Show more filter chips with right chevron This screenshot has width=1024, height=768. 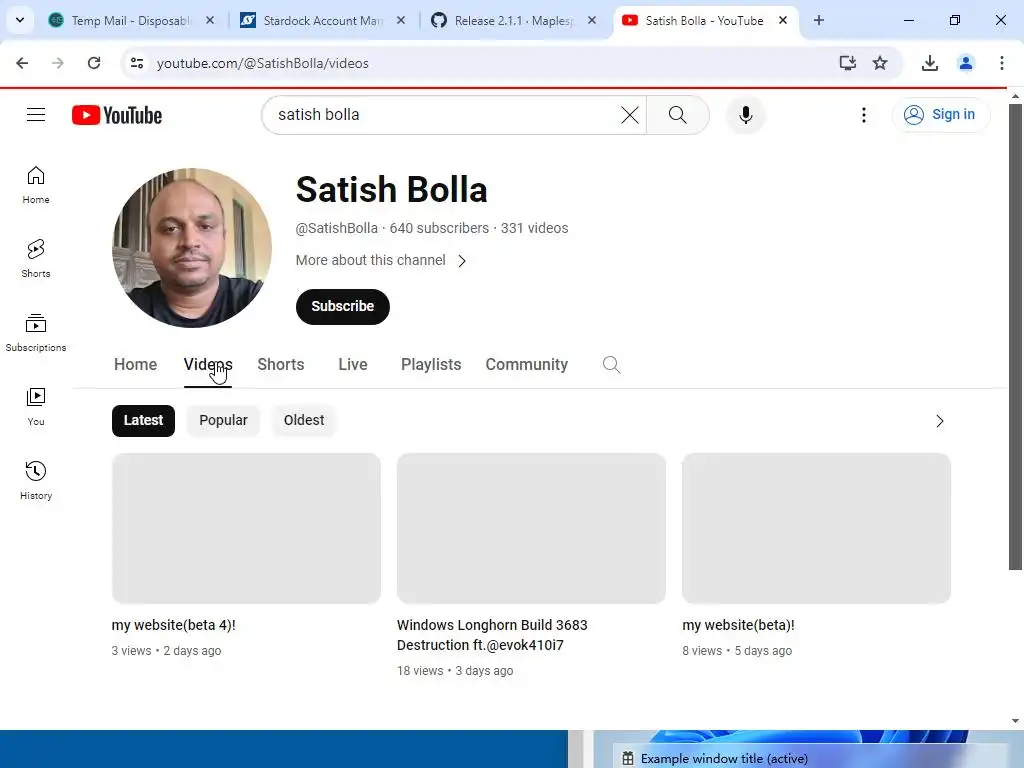pos(939,421)
